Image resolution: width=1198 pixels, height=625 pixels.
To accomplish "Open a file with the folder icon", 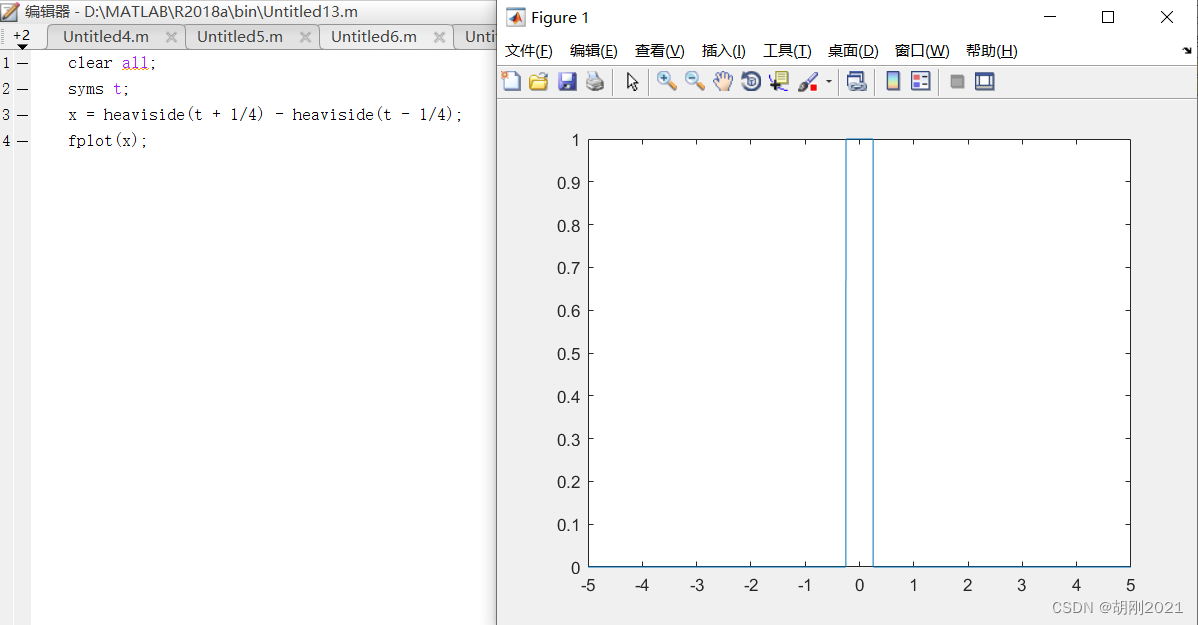I will [539, 82].
